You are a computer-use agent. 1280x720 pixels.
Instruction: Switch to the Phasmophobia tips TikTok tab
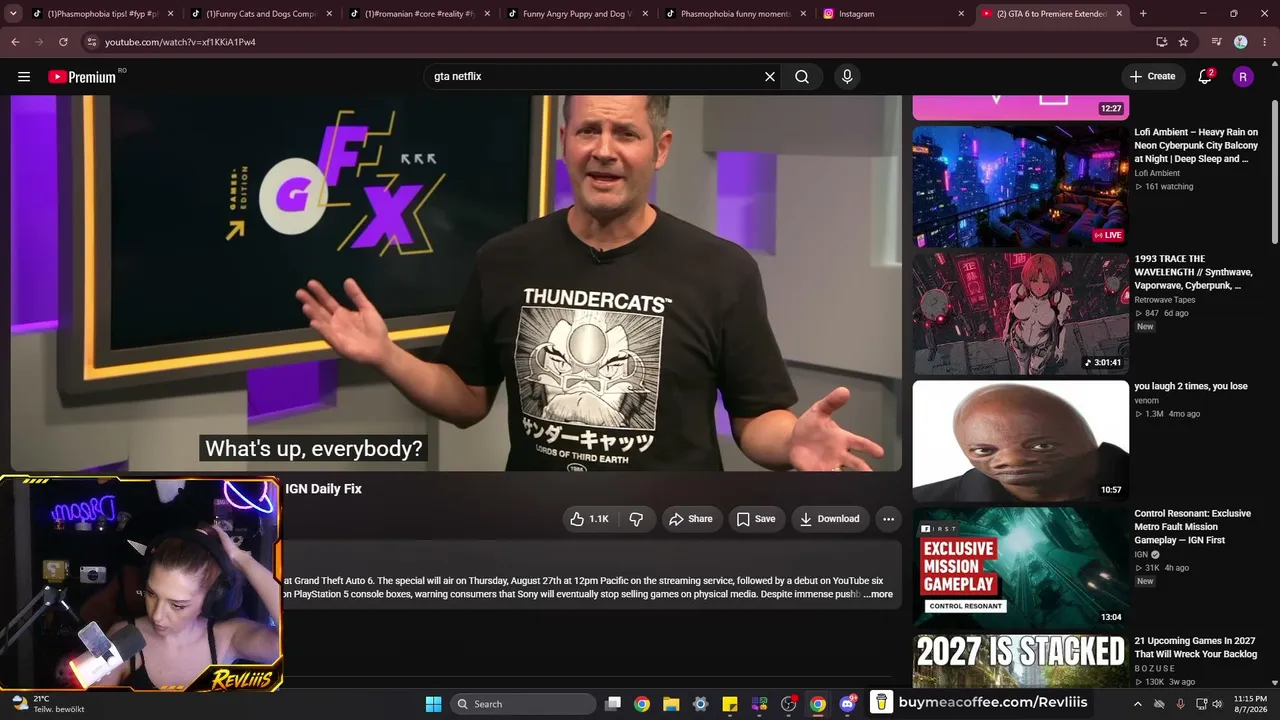[x=102, y=14]
